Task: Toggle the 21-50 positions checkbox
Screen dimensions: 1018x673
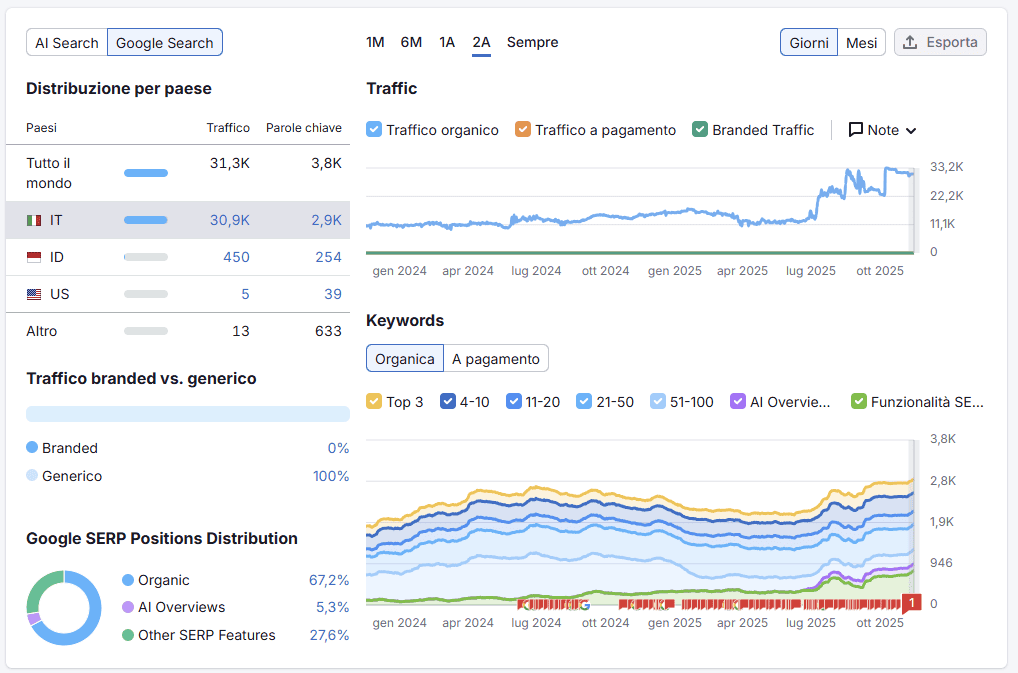Action: click(x=584, y=401)
